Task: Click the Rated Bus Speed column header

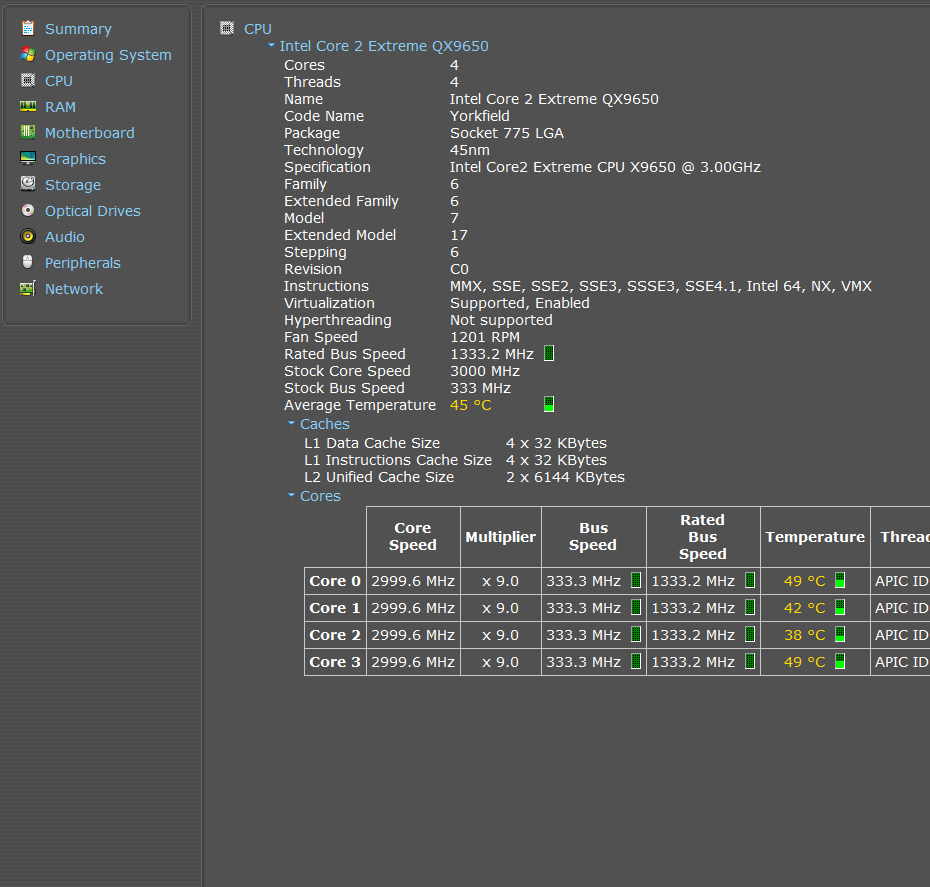Action: tap(703, 537)
